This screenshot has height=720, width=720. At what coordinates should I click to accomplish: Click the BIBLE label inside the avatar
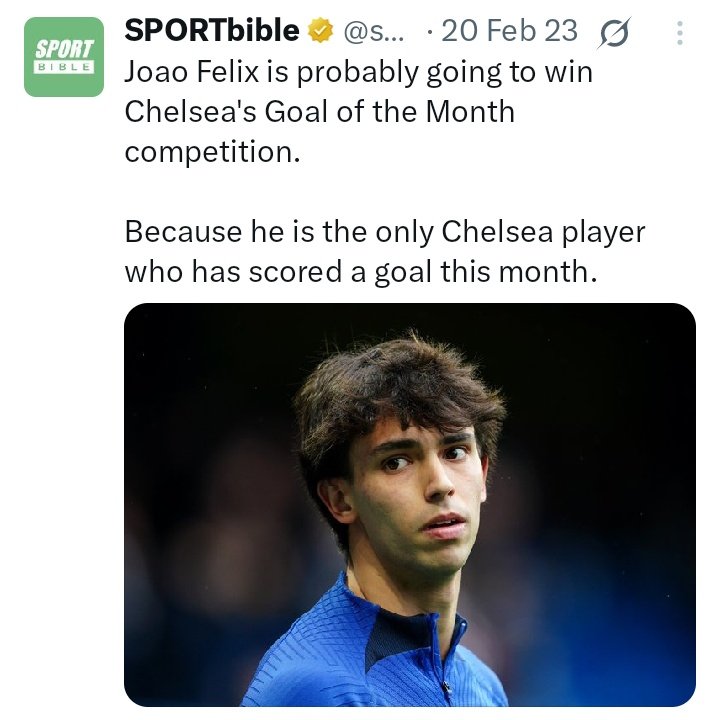click(x=64, y=67)
